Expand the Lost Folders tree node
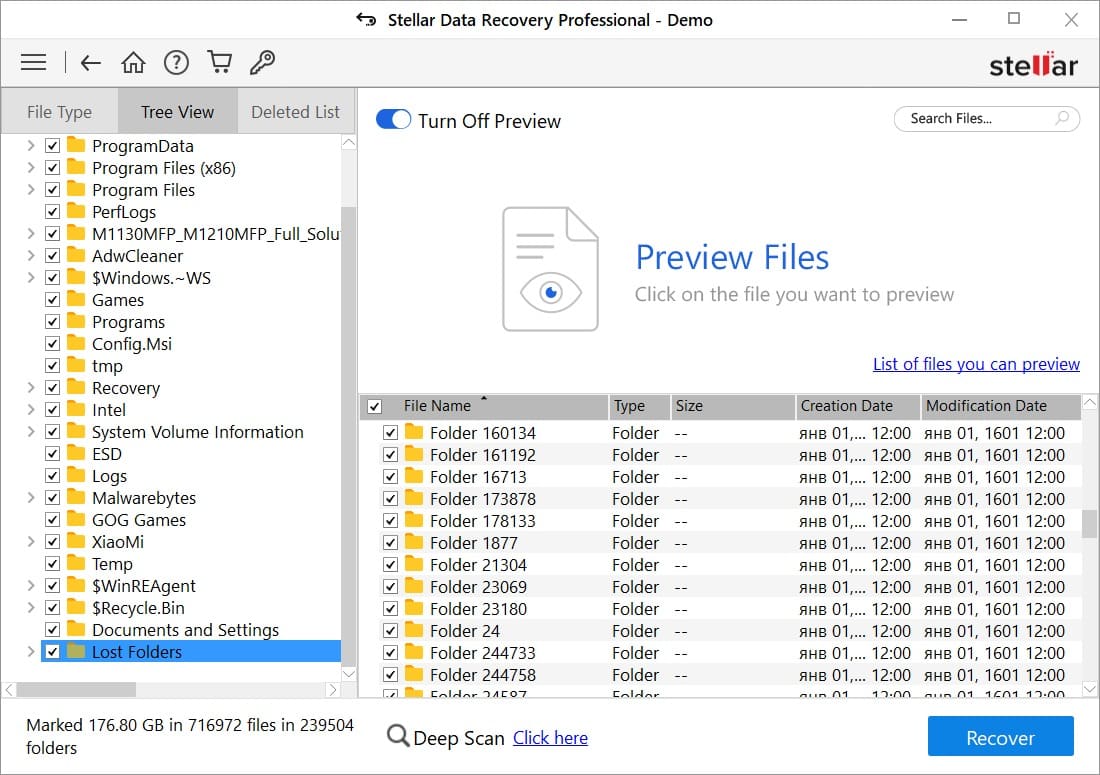Viewport: 1100px width, 775px height. 30,651
